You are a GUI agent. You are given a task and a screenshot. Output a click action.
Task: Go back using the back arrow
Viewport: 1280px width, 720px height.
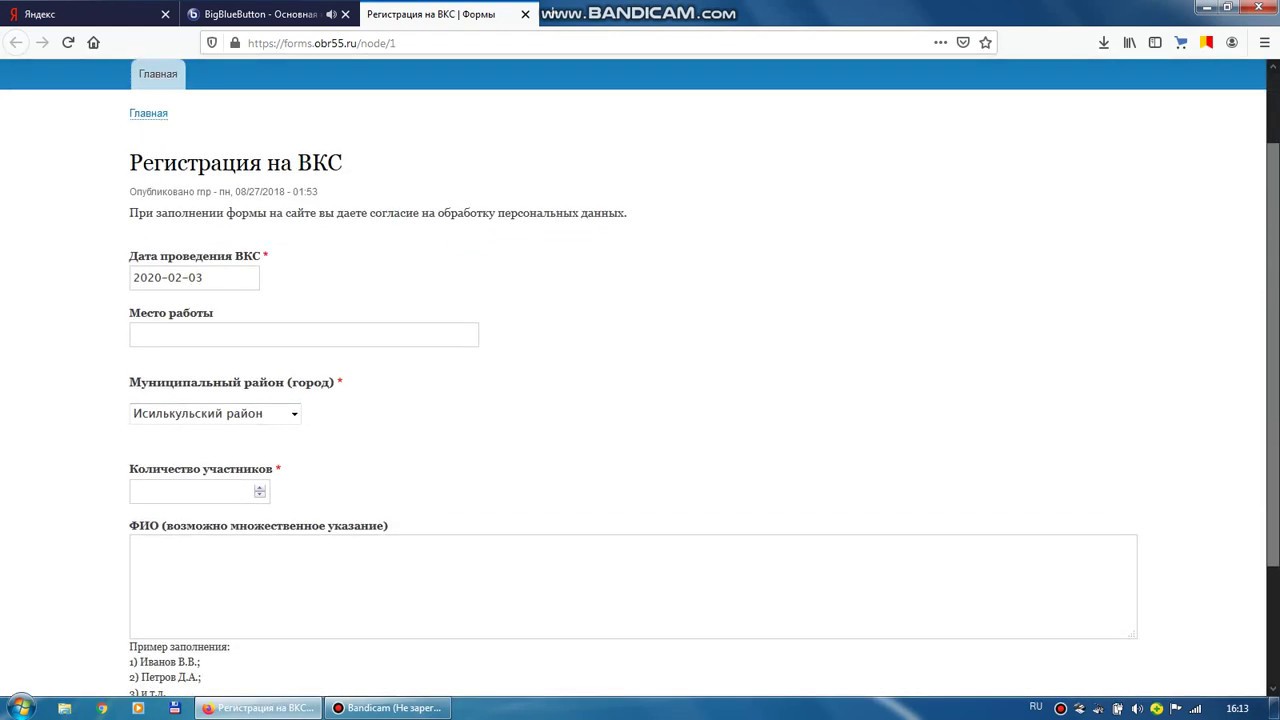pyautogui.click(x=16, y=43)
